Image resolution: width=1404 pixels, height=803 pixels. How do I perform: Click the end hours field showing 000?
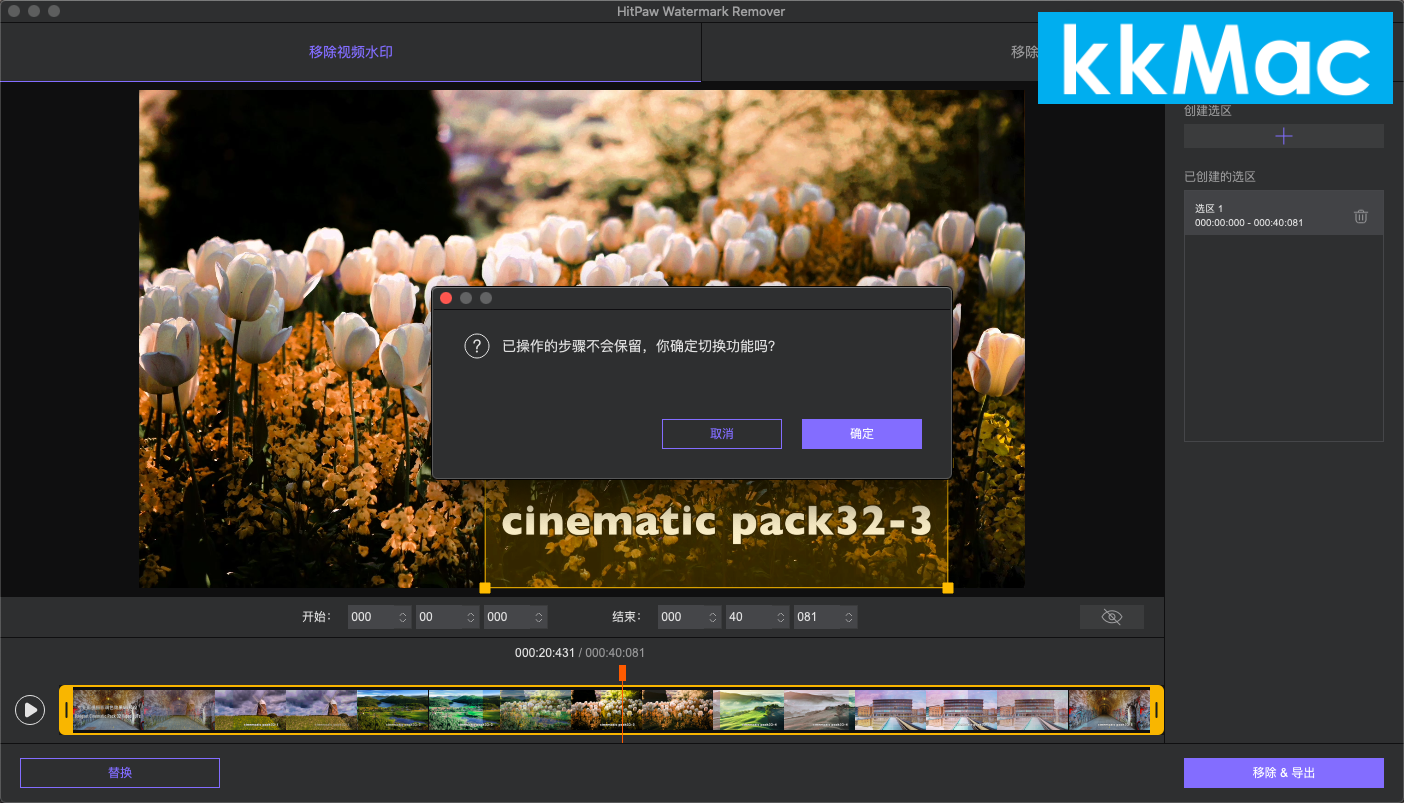(x=689, y=617)
